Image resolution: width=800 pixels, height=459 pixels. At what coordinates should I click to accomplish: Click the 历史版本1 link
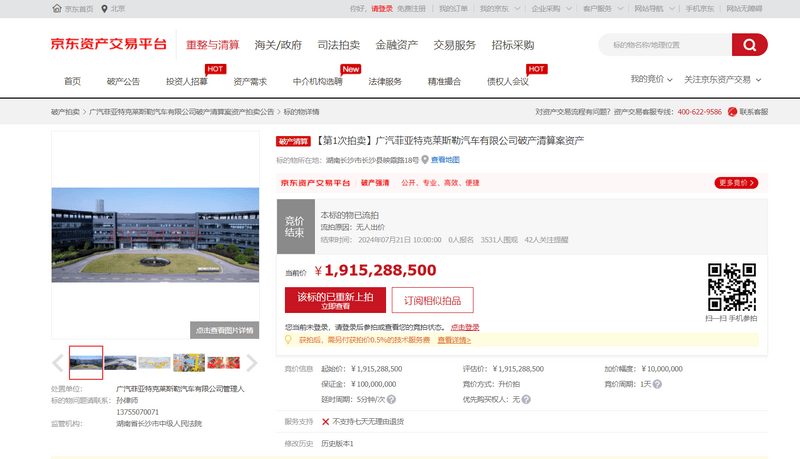(x=337, y=444)
